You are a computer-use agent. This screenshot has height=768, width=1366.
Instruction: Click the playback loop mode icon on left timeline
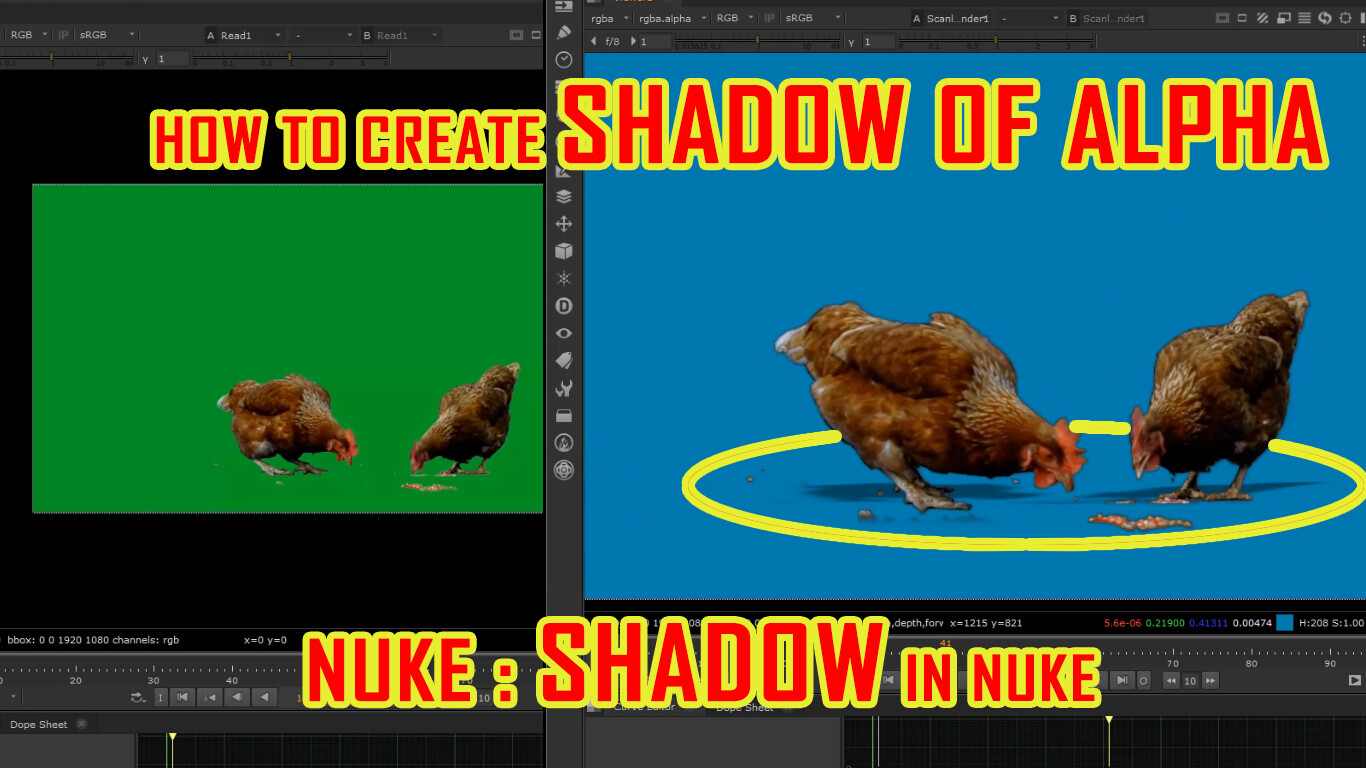pyautogui.click(x=138, y=697)
